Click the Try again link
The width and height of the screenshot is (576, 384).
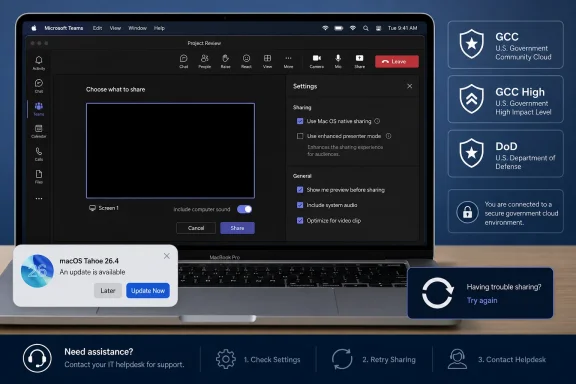(x=482, y=300)
